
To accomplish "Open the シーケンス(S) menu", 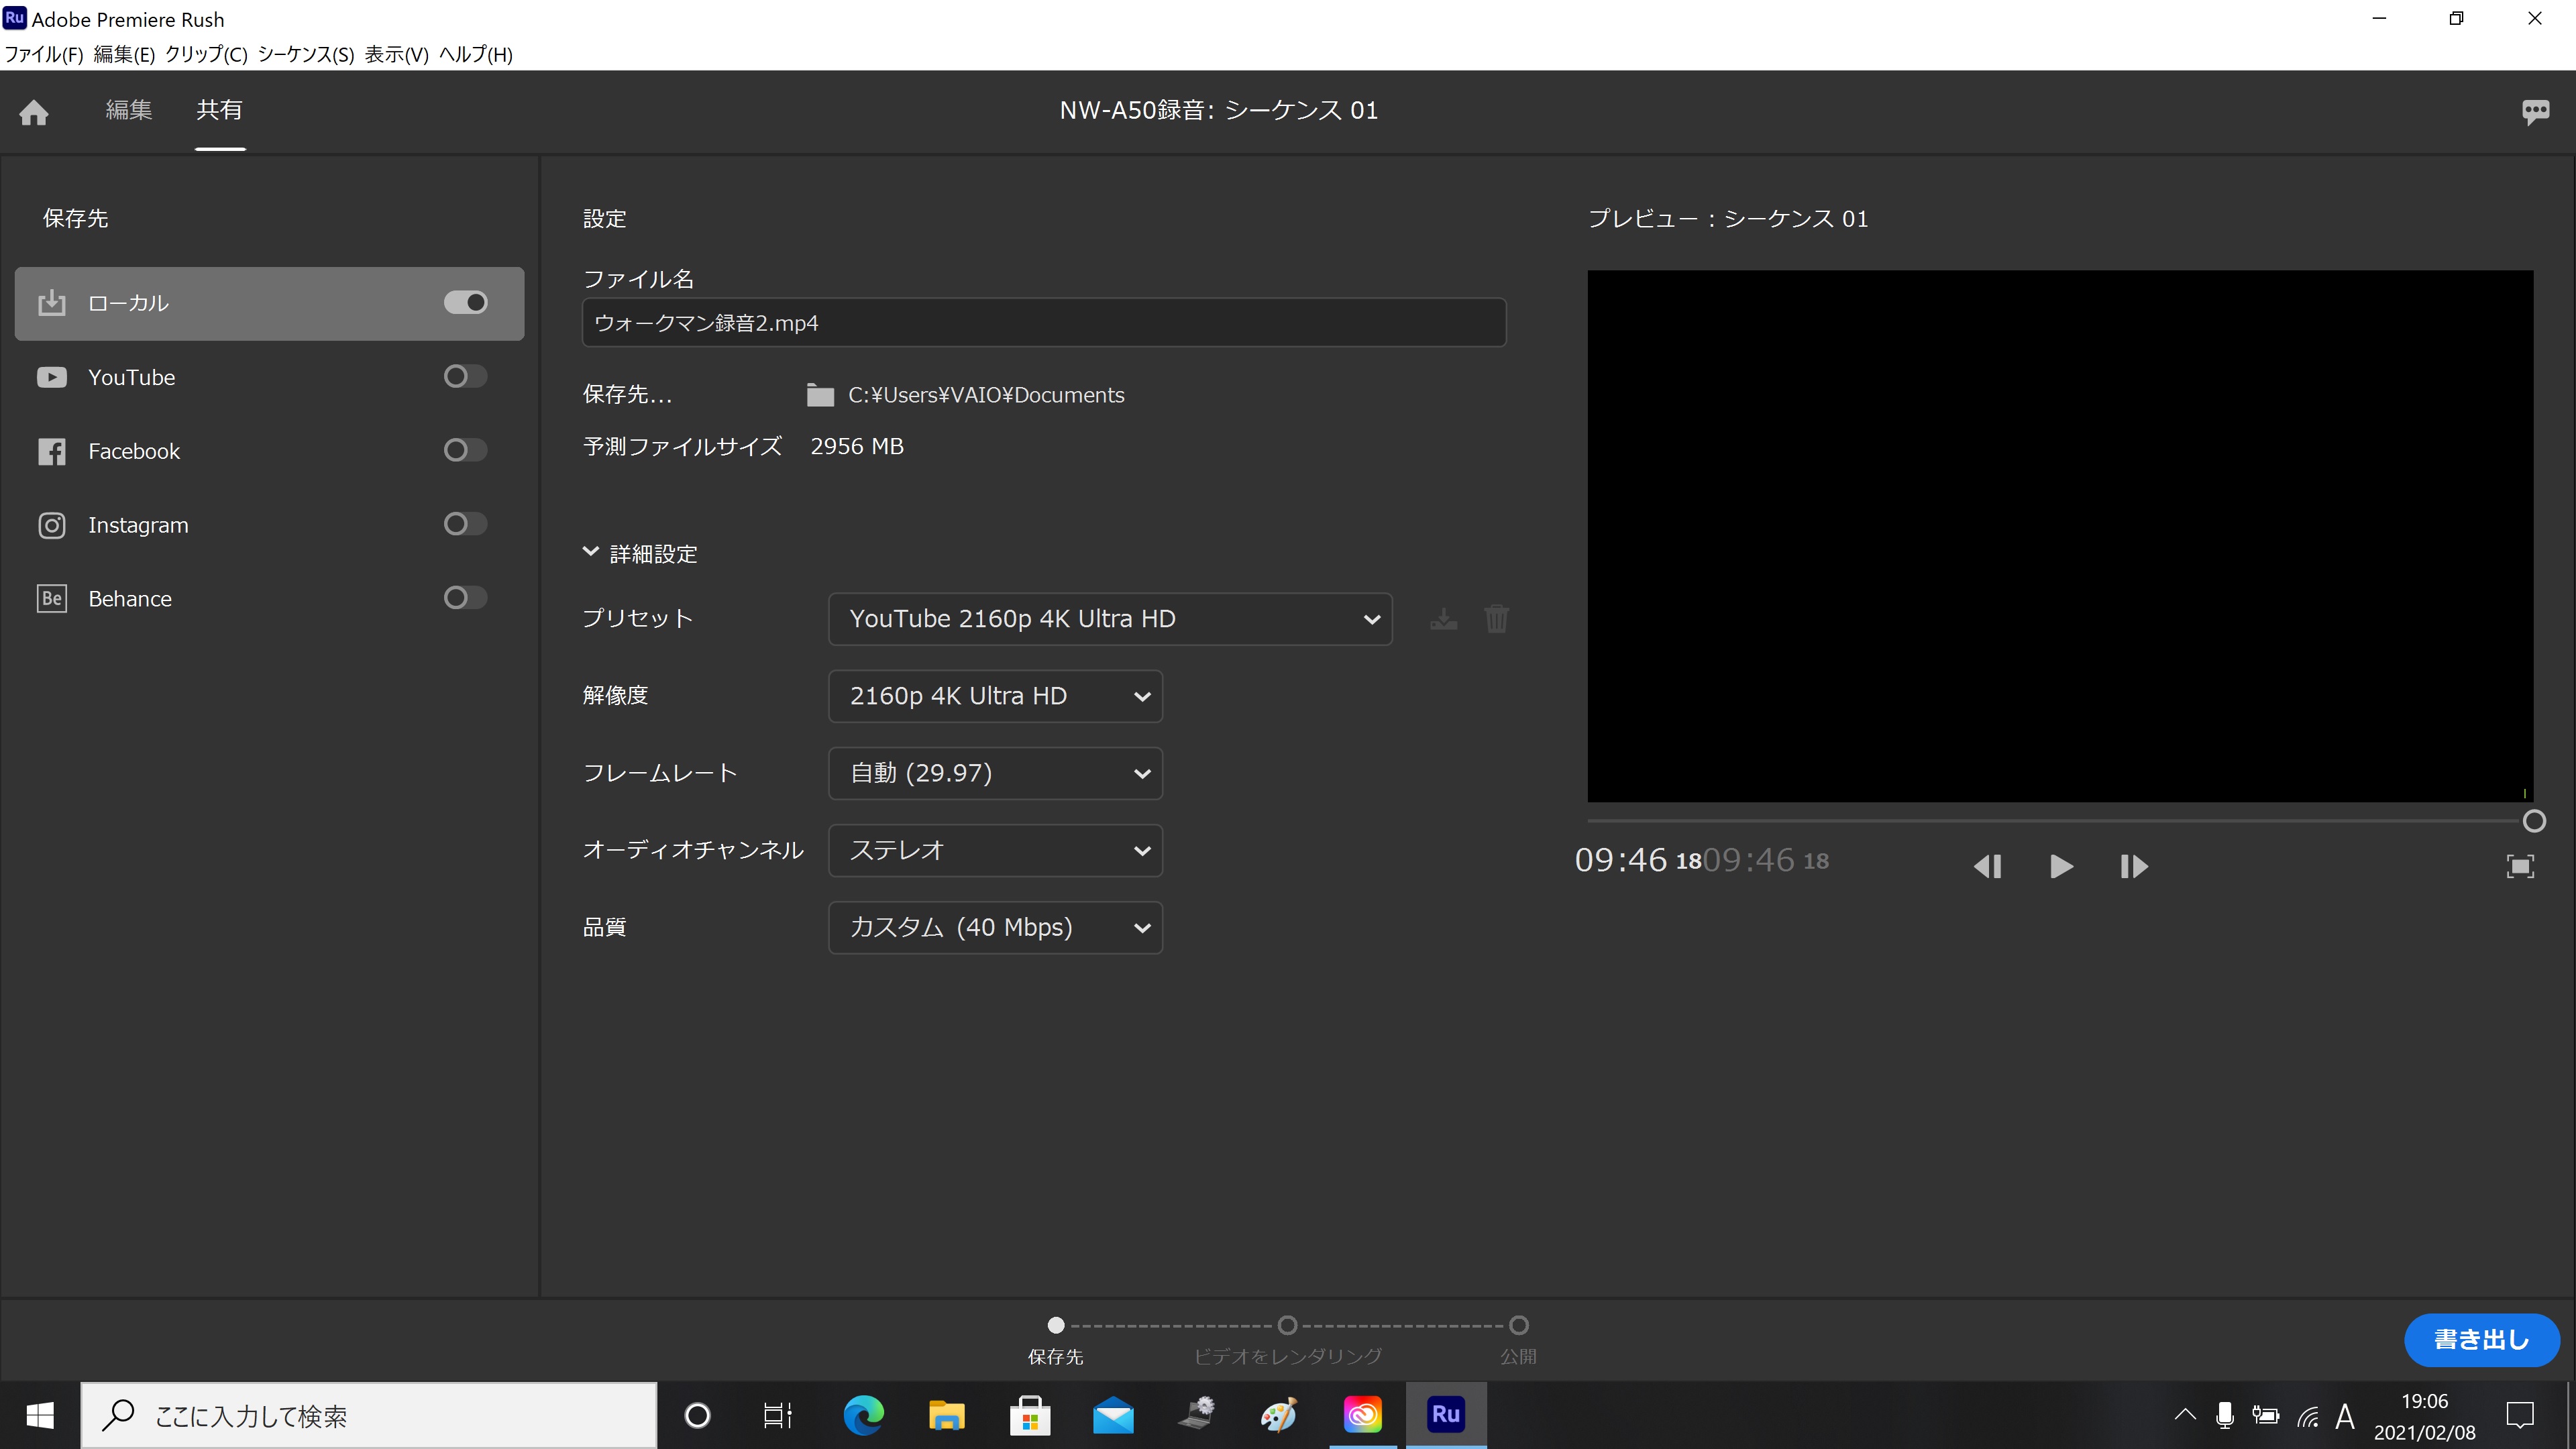I will click(x=306, y=54).
